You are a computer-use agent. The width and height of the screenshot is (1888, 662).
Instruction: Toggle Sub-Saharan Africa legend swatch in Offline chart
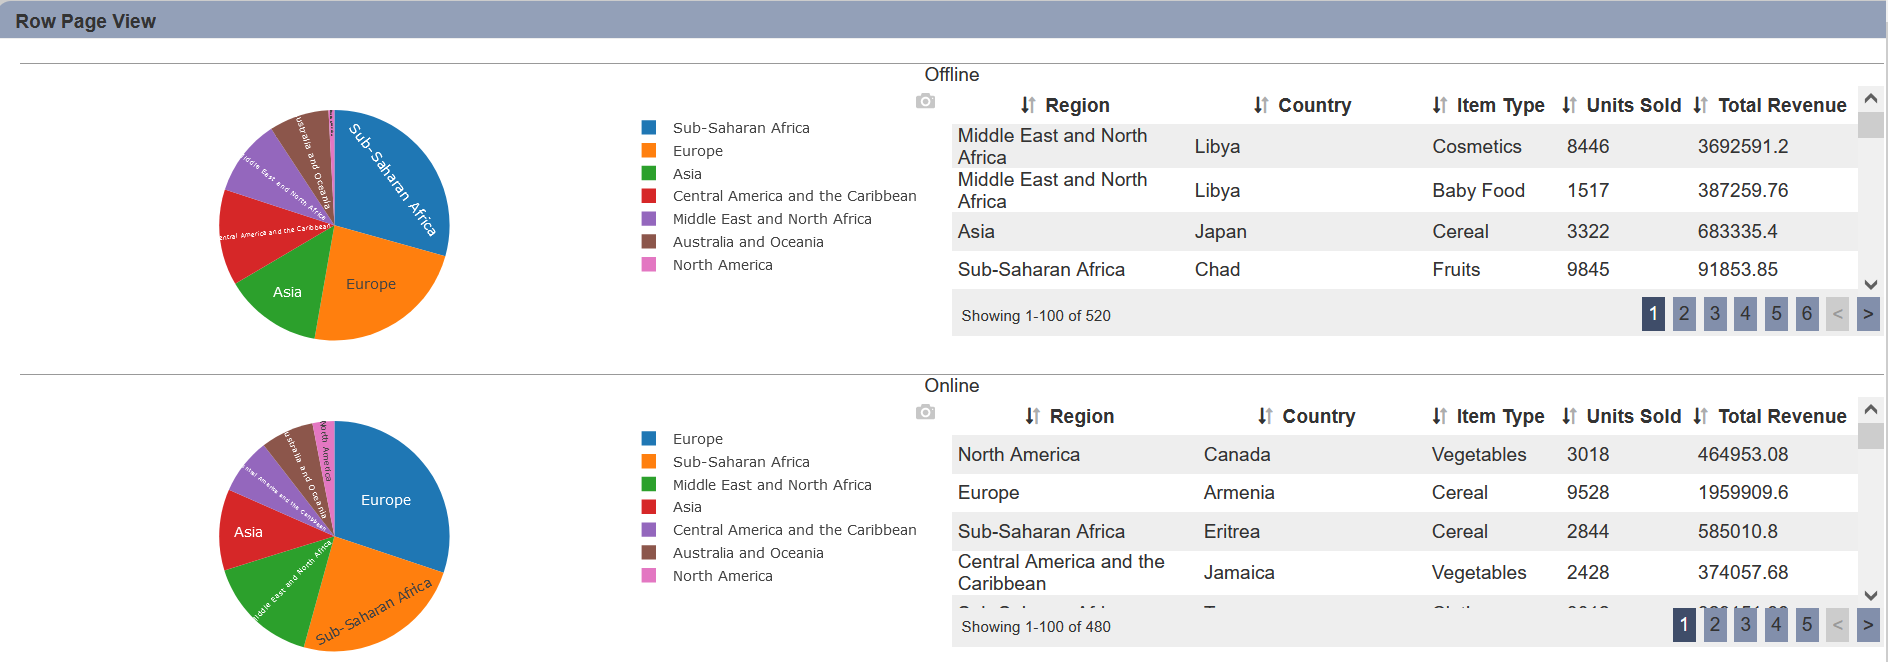649,128
